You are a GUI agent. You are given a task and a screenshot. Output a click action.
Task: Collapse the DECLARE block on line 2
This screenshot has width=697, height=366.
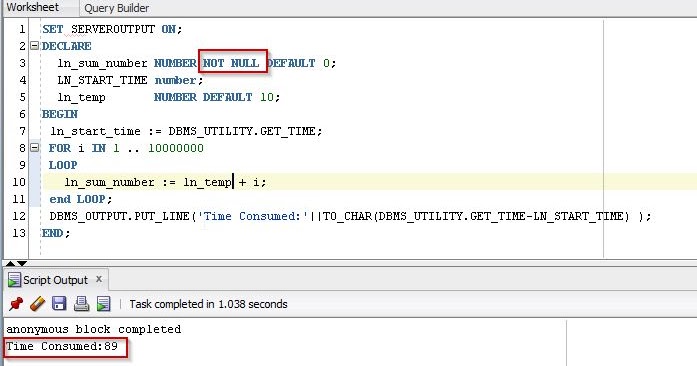coord(34,45)
